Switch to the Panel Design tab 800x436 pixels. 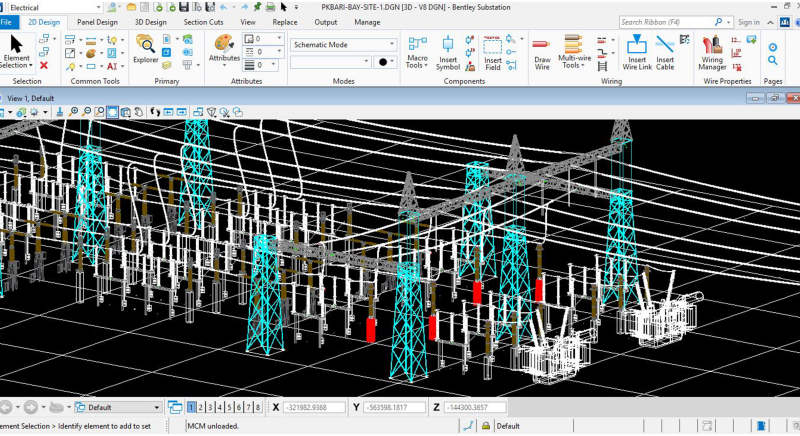click(x=97, y=21)
